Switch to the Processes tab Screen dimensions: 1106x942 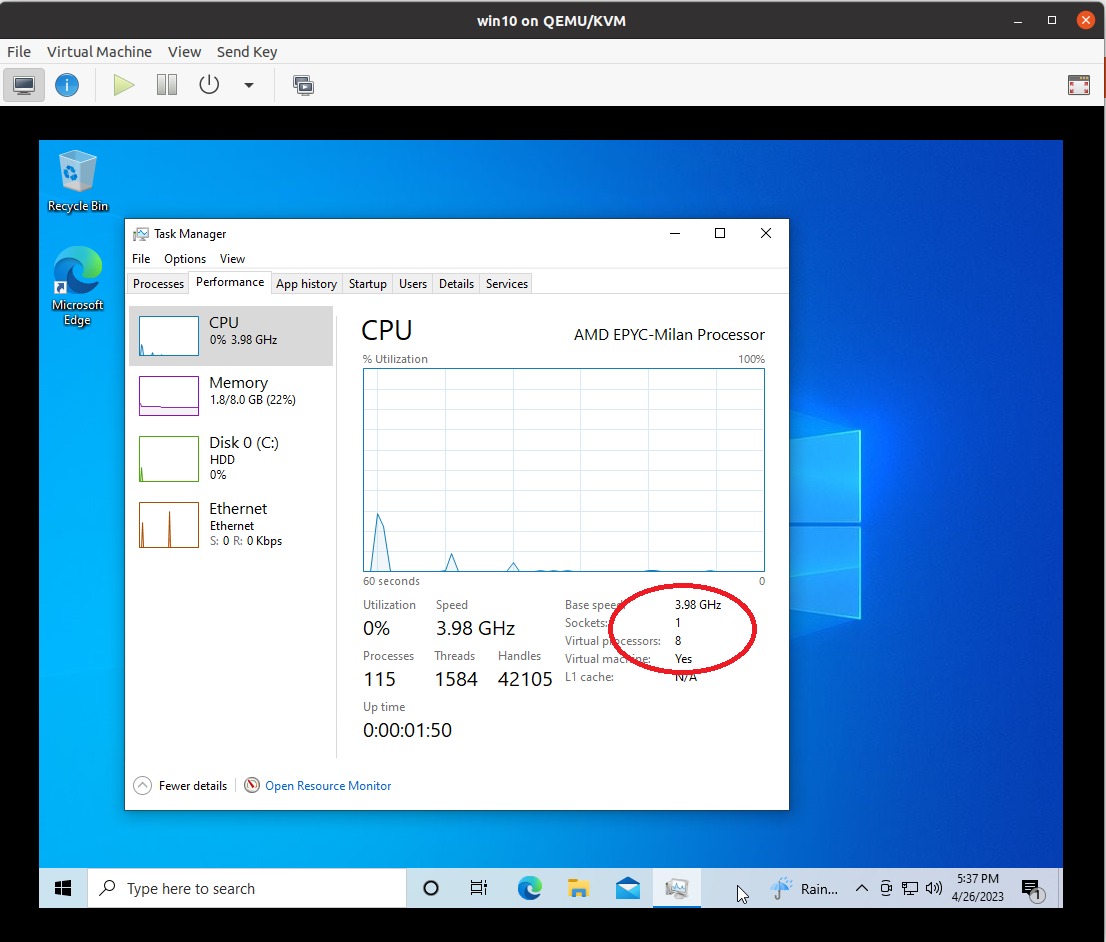point(158,284)
